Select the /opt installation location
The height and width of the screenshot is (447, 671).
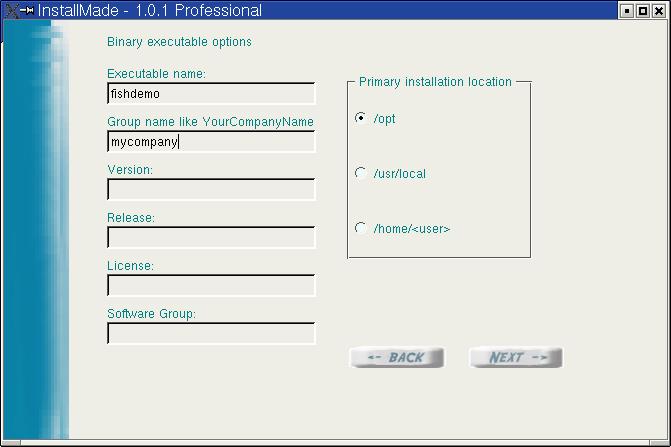pyautogui.click(x=361, y=118)
